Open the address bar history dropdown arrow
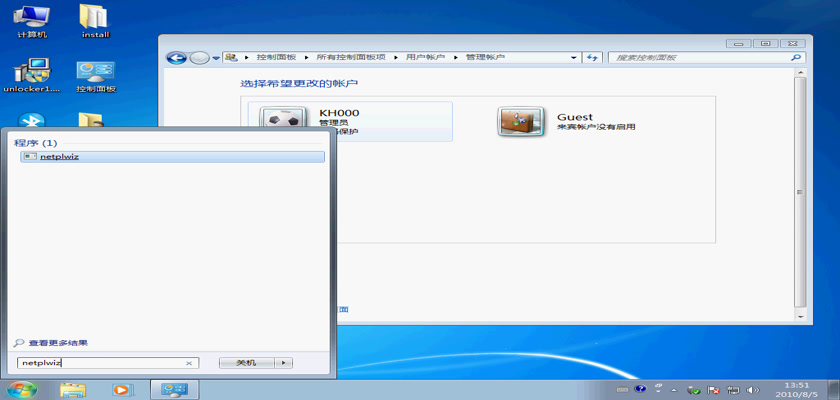The height and width of the screenshot is (400, 840). click(573, 58)
